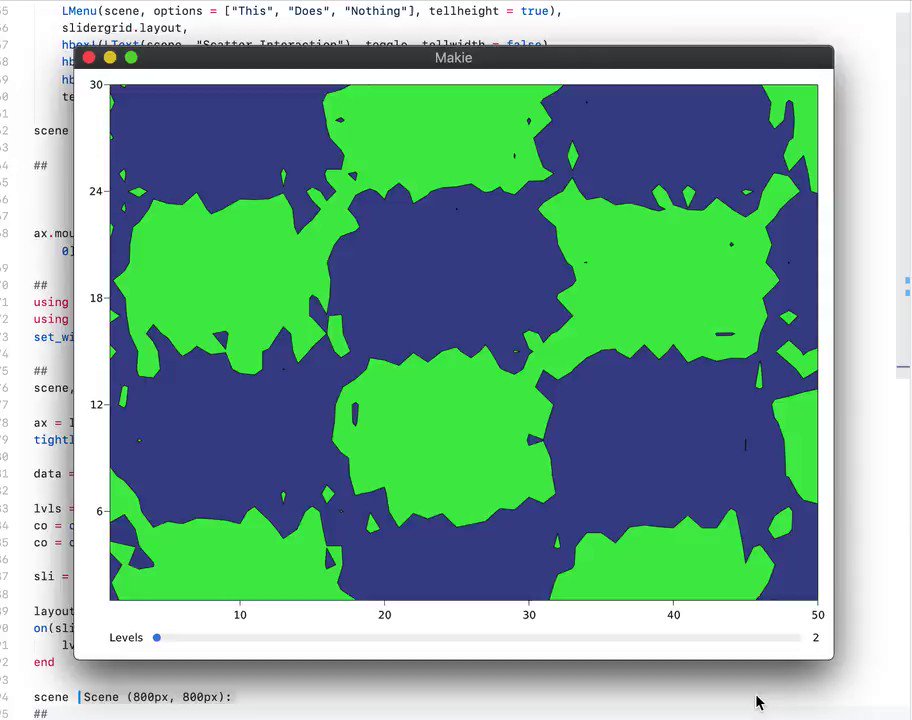912x720 pixels.
Task: Click the x-axis tick label 30
Action: (529, 615)
